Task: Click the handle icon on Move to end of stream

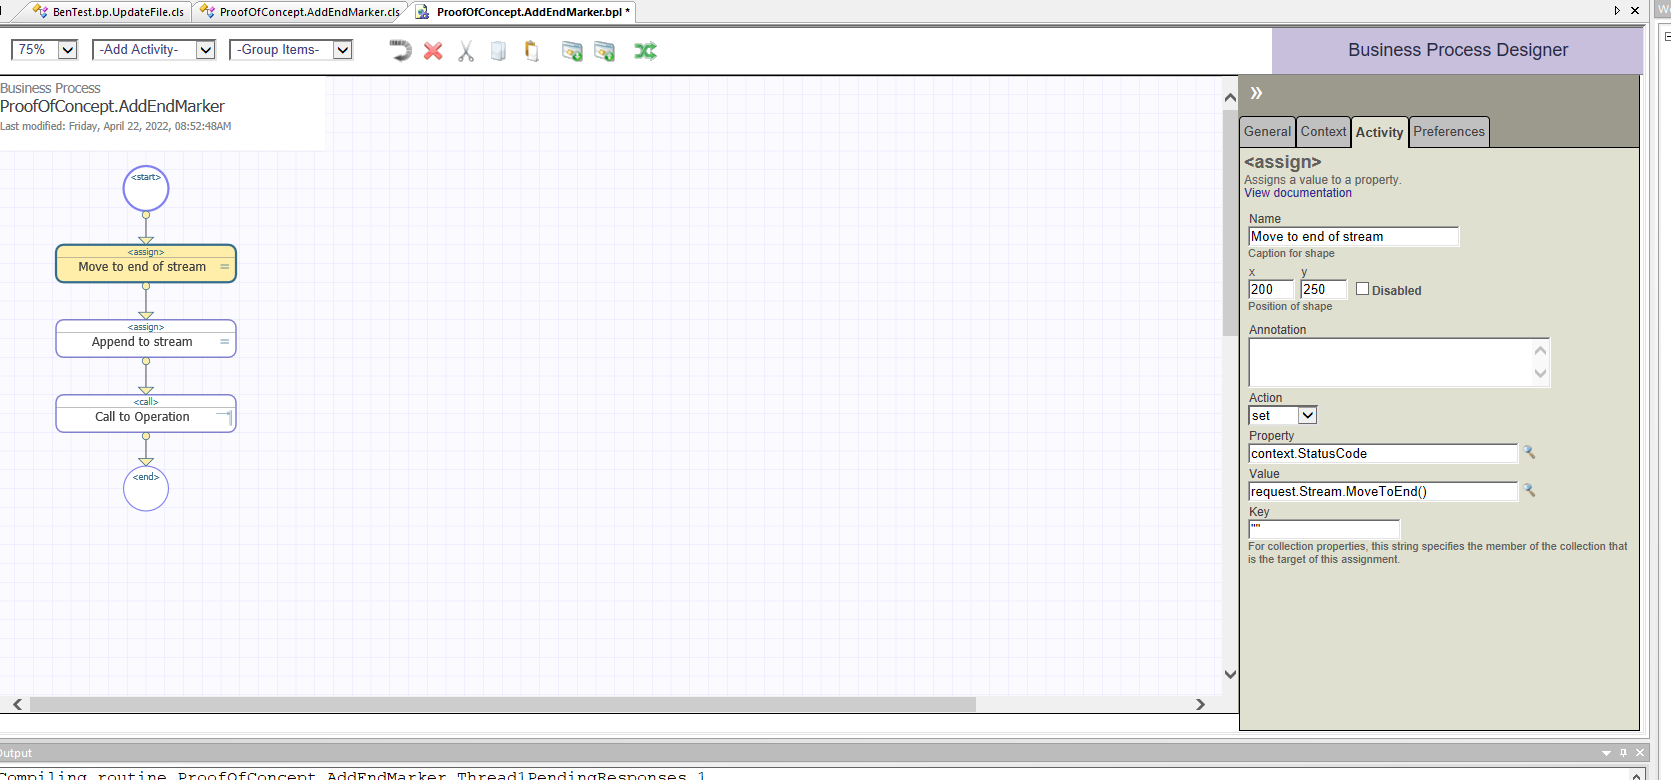Action: pyautogui.click(x=225, y=267)
